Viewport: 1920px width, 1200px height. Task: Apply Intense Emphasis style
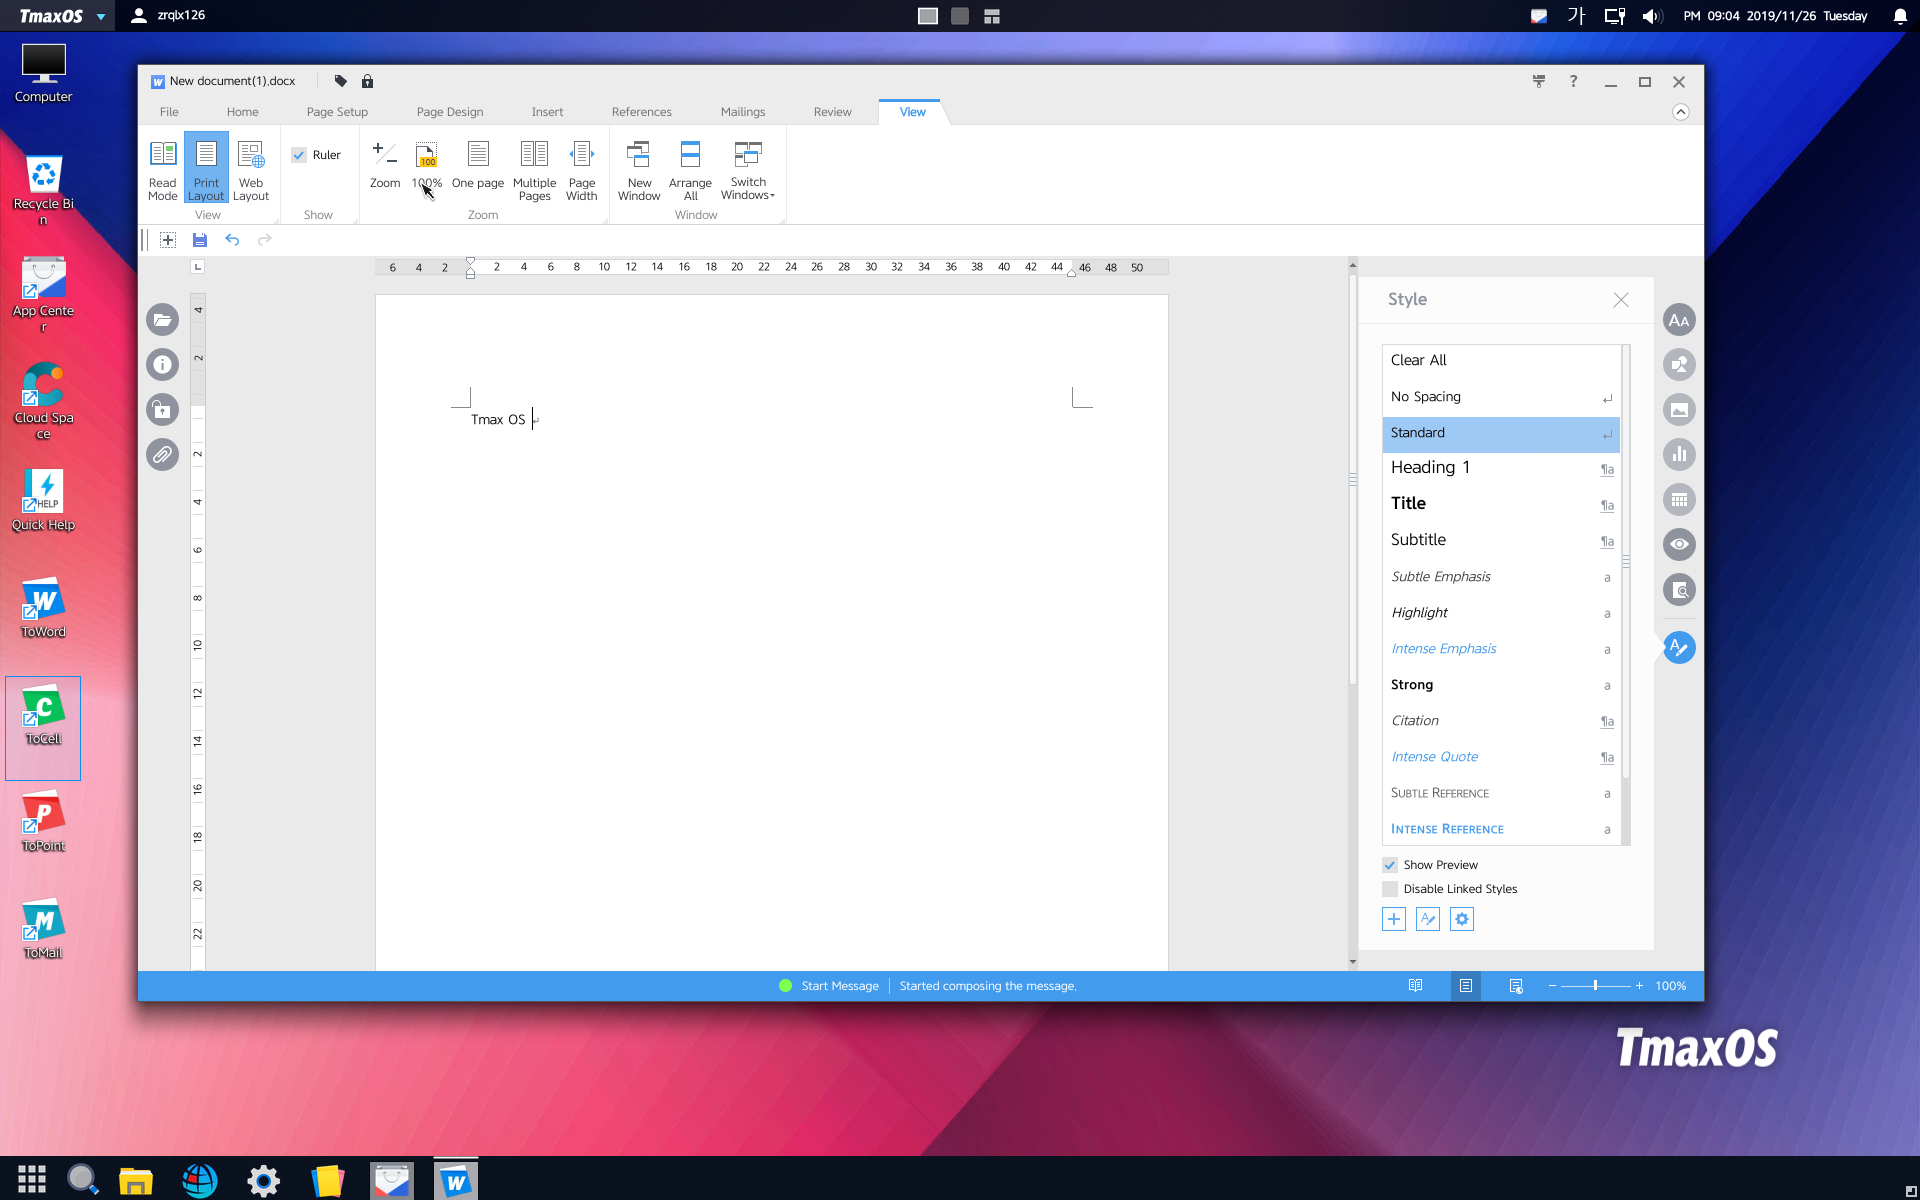1500,649
